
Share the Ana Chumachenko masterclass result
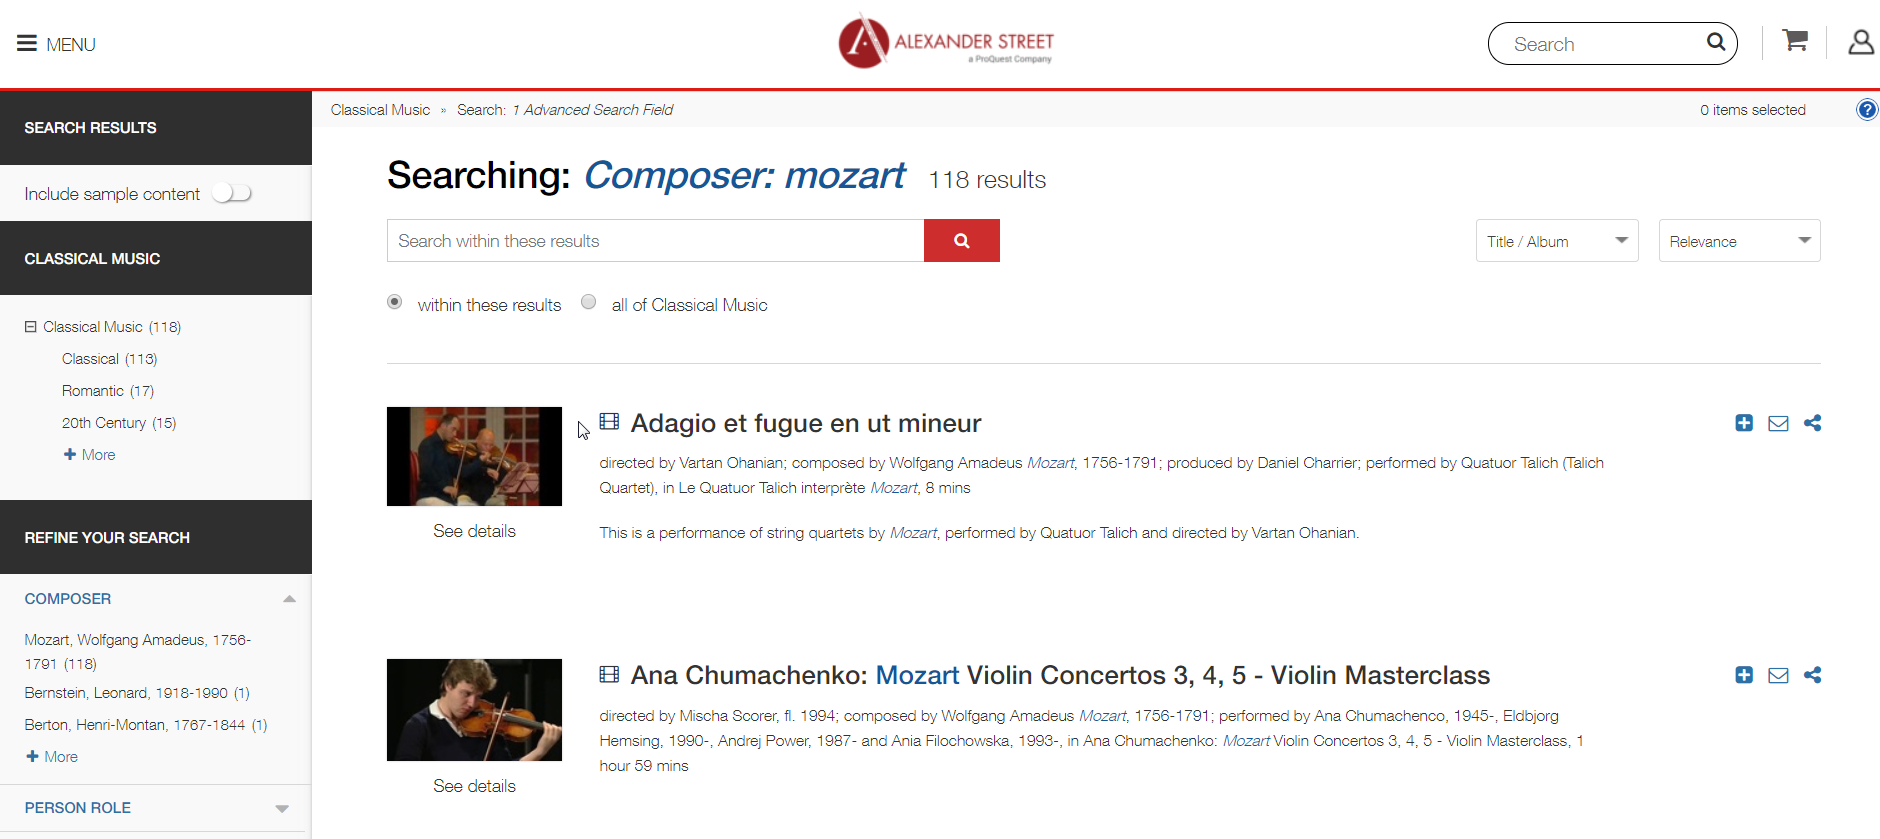(x=1812, y=675)
